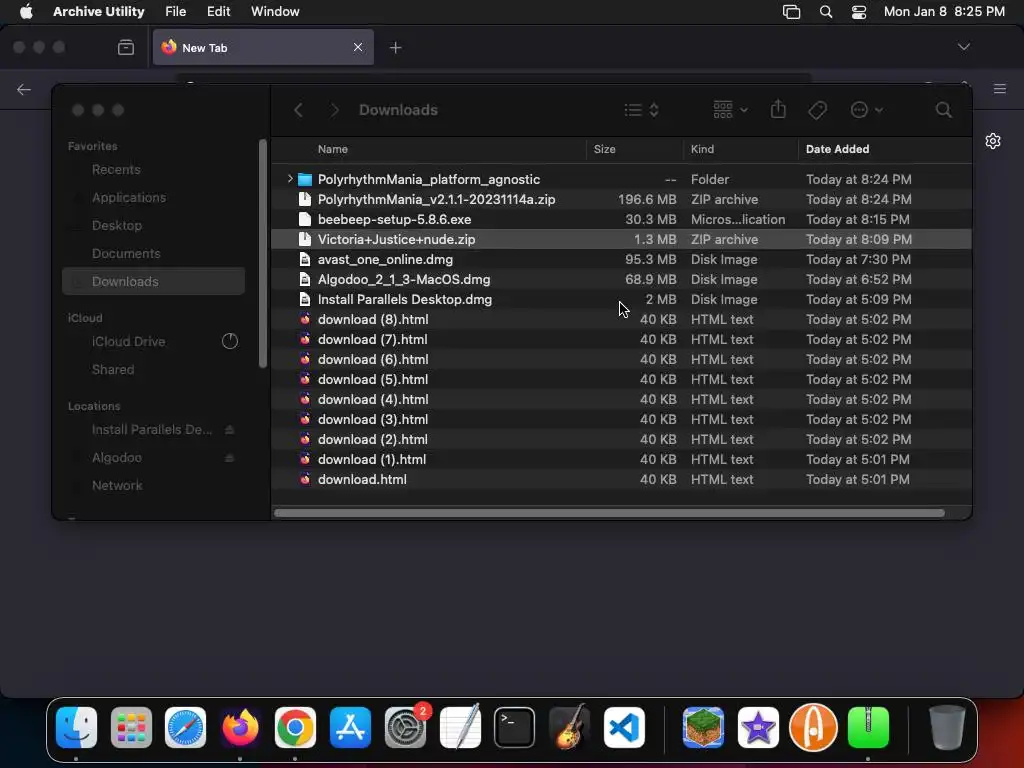Open Firefox hamburger application menu
This screenshot has height=768, width=1024.
[x=1000, y=89]
